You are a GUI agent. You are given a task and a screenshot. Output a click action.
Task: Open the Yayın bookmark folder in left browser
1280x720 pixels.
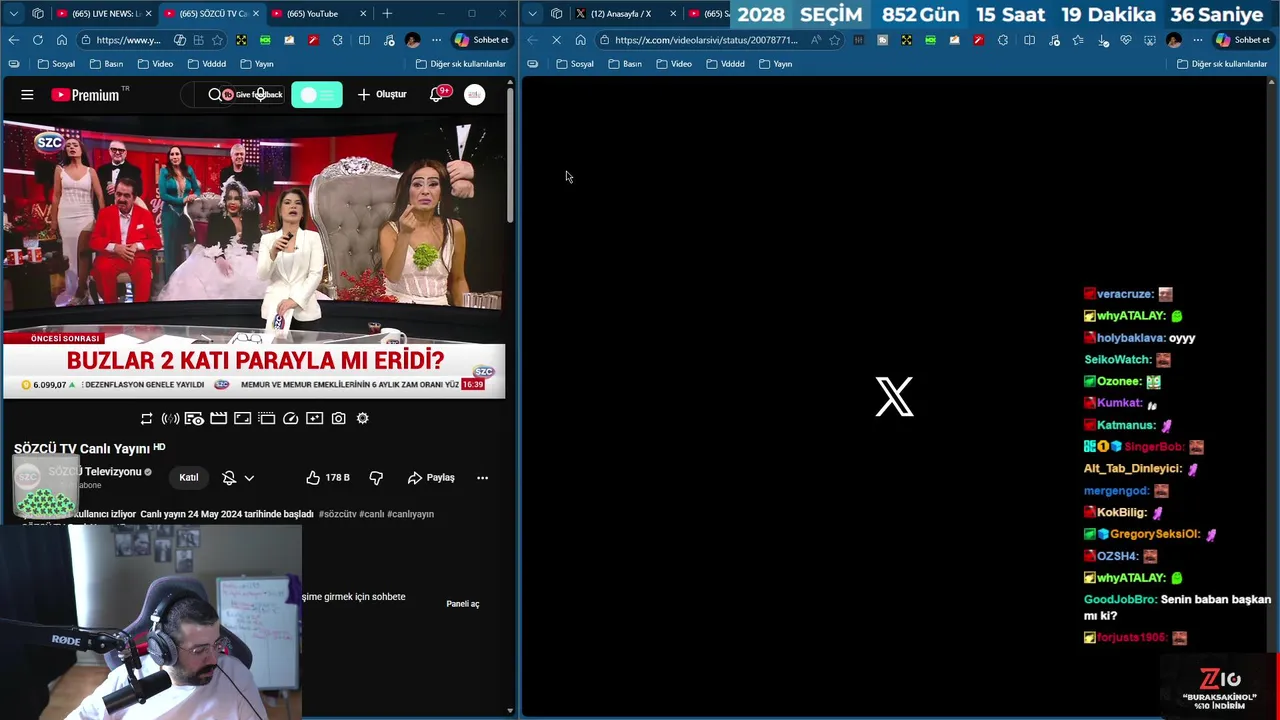point(257,64)
